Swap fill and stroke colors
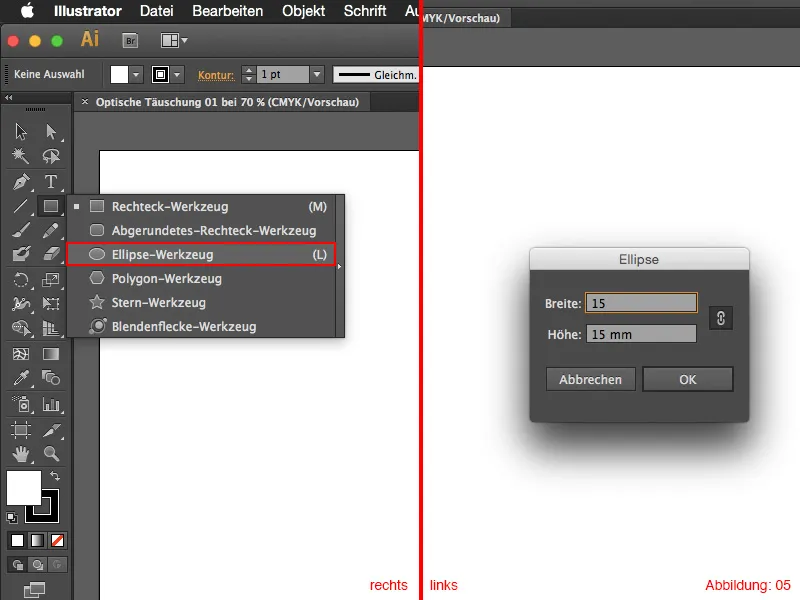The width and height of the screenshot is (800, 600). 55,476
